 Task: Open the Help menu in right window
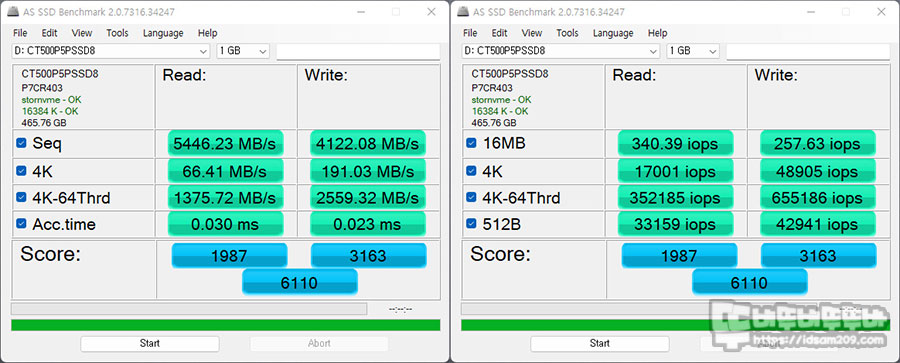tap(657, 33)
